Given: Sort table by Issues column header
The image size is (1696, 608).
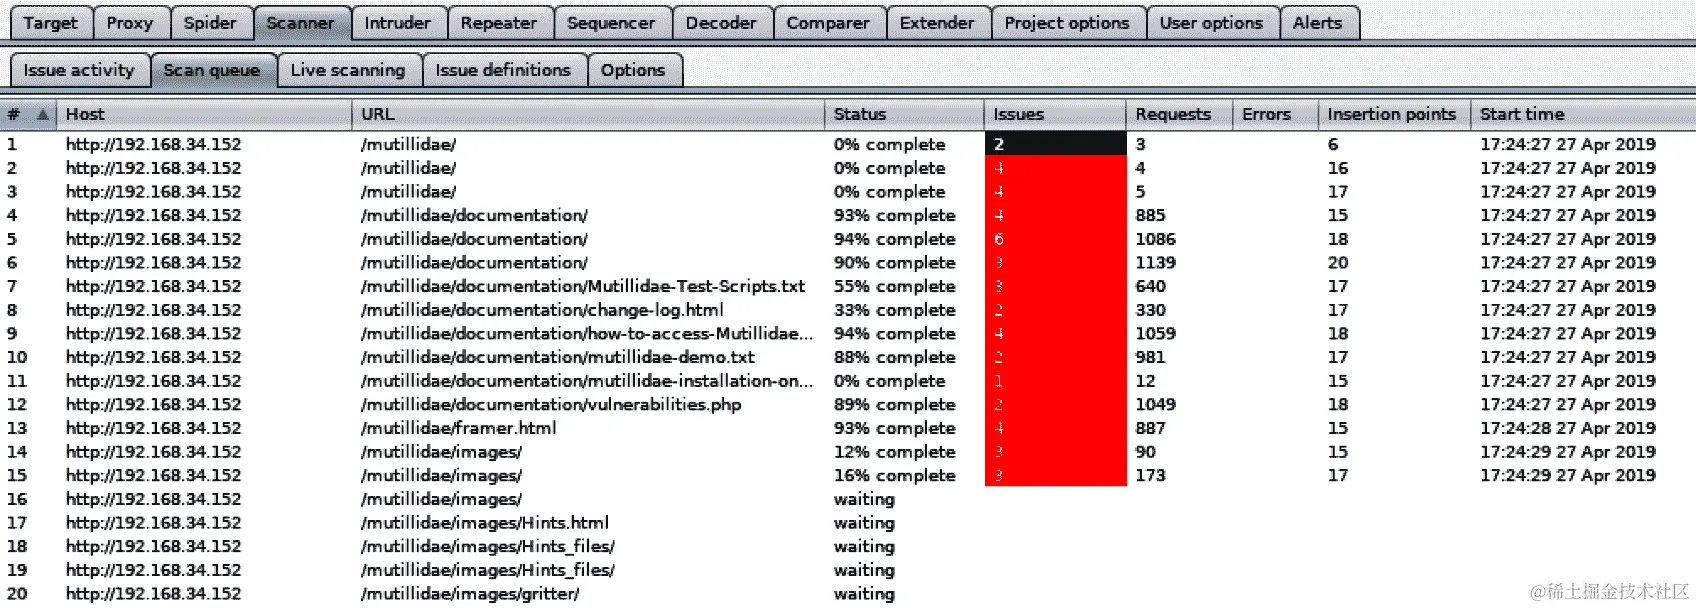Looking at the screenshot, I should [1055, 114].
